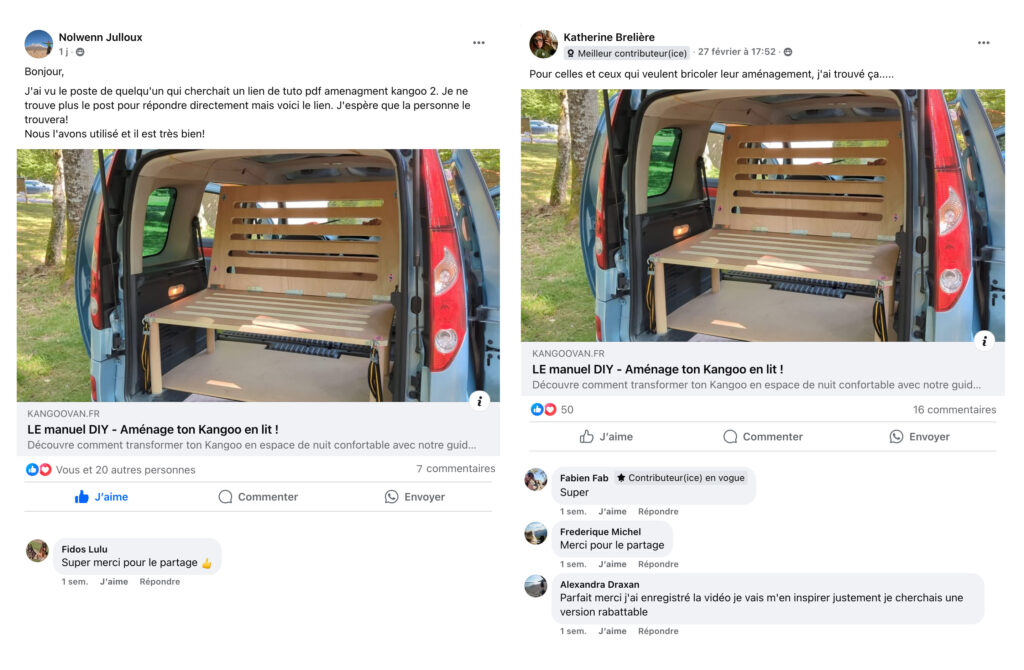Image resolution: width=1024 pixels, height=670 pixels.
Task: Open options menu on Katherine Brelière's post
Action: (x=983, y=43)
